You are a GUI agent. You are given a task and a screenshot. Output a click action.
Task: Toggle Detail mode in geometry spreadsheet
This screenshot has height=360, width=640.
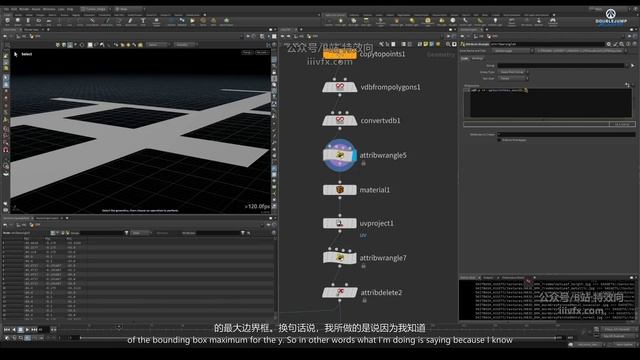coord(67,233)
